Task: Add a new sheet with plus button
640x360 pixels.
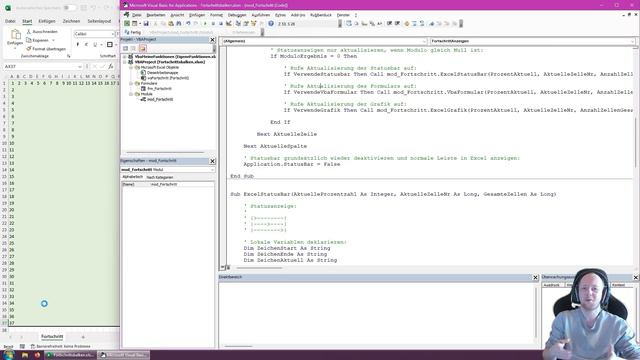Action: [83, 337]
